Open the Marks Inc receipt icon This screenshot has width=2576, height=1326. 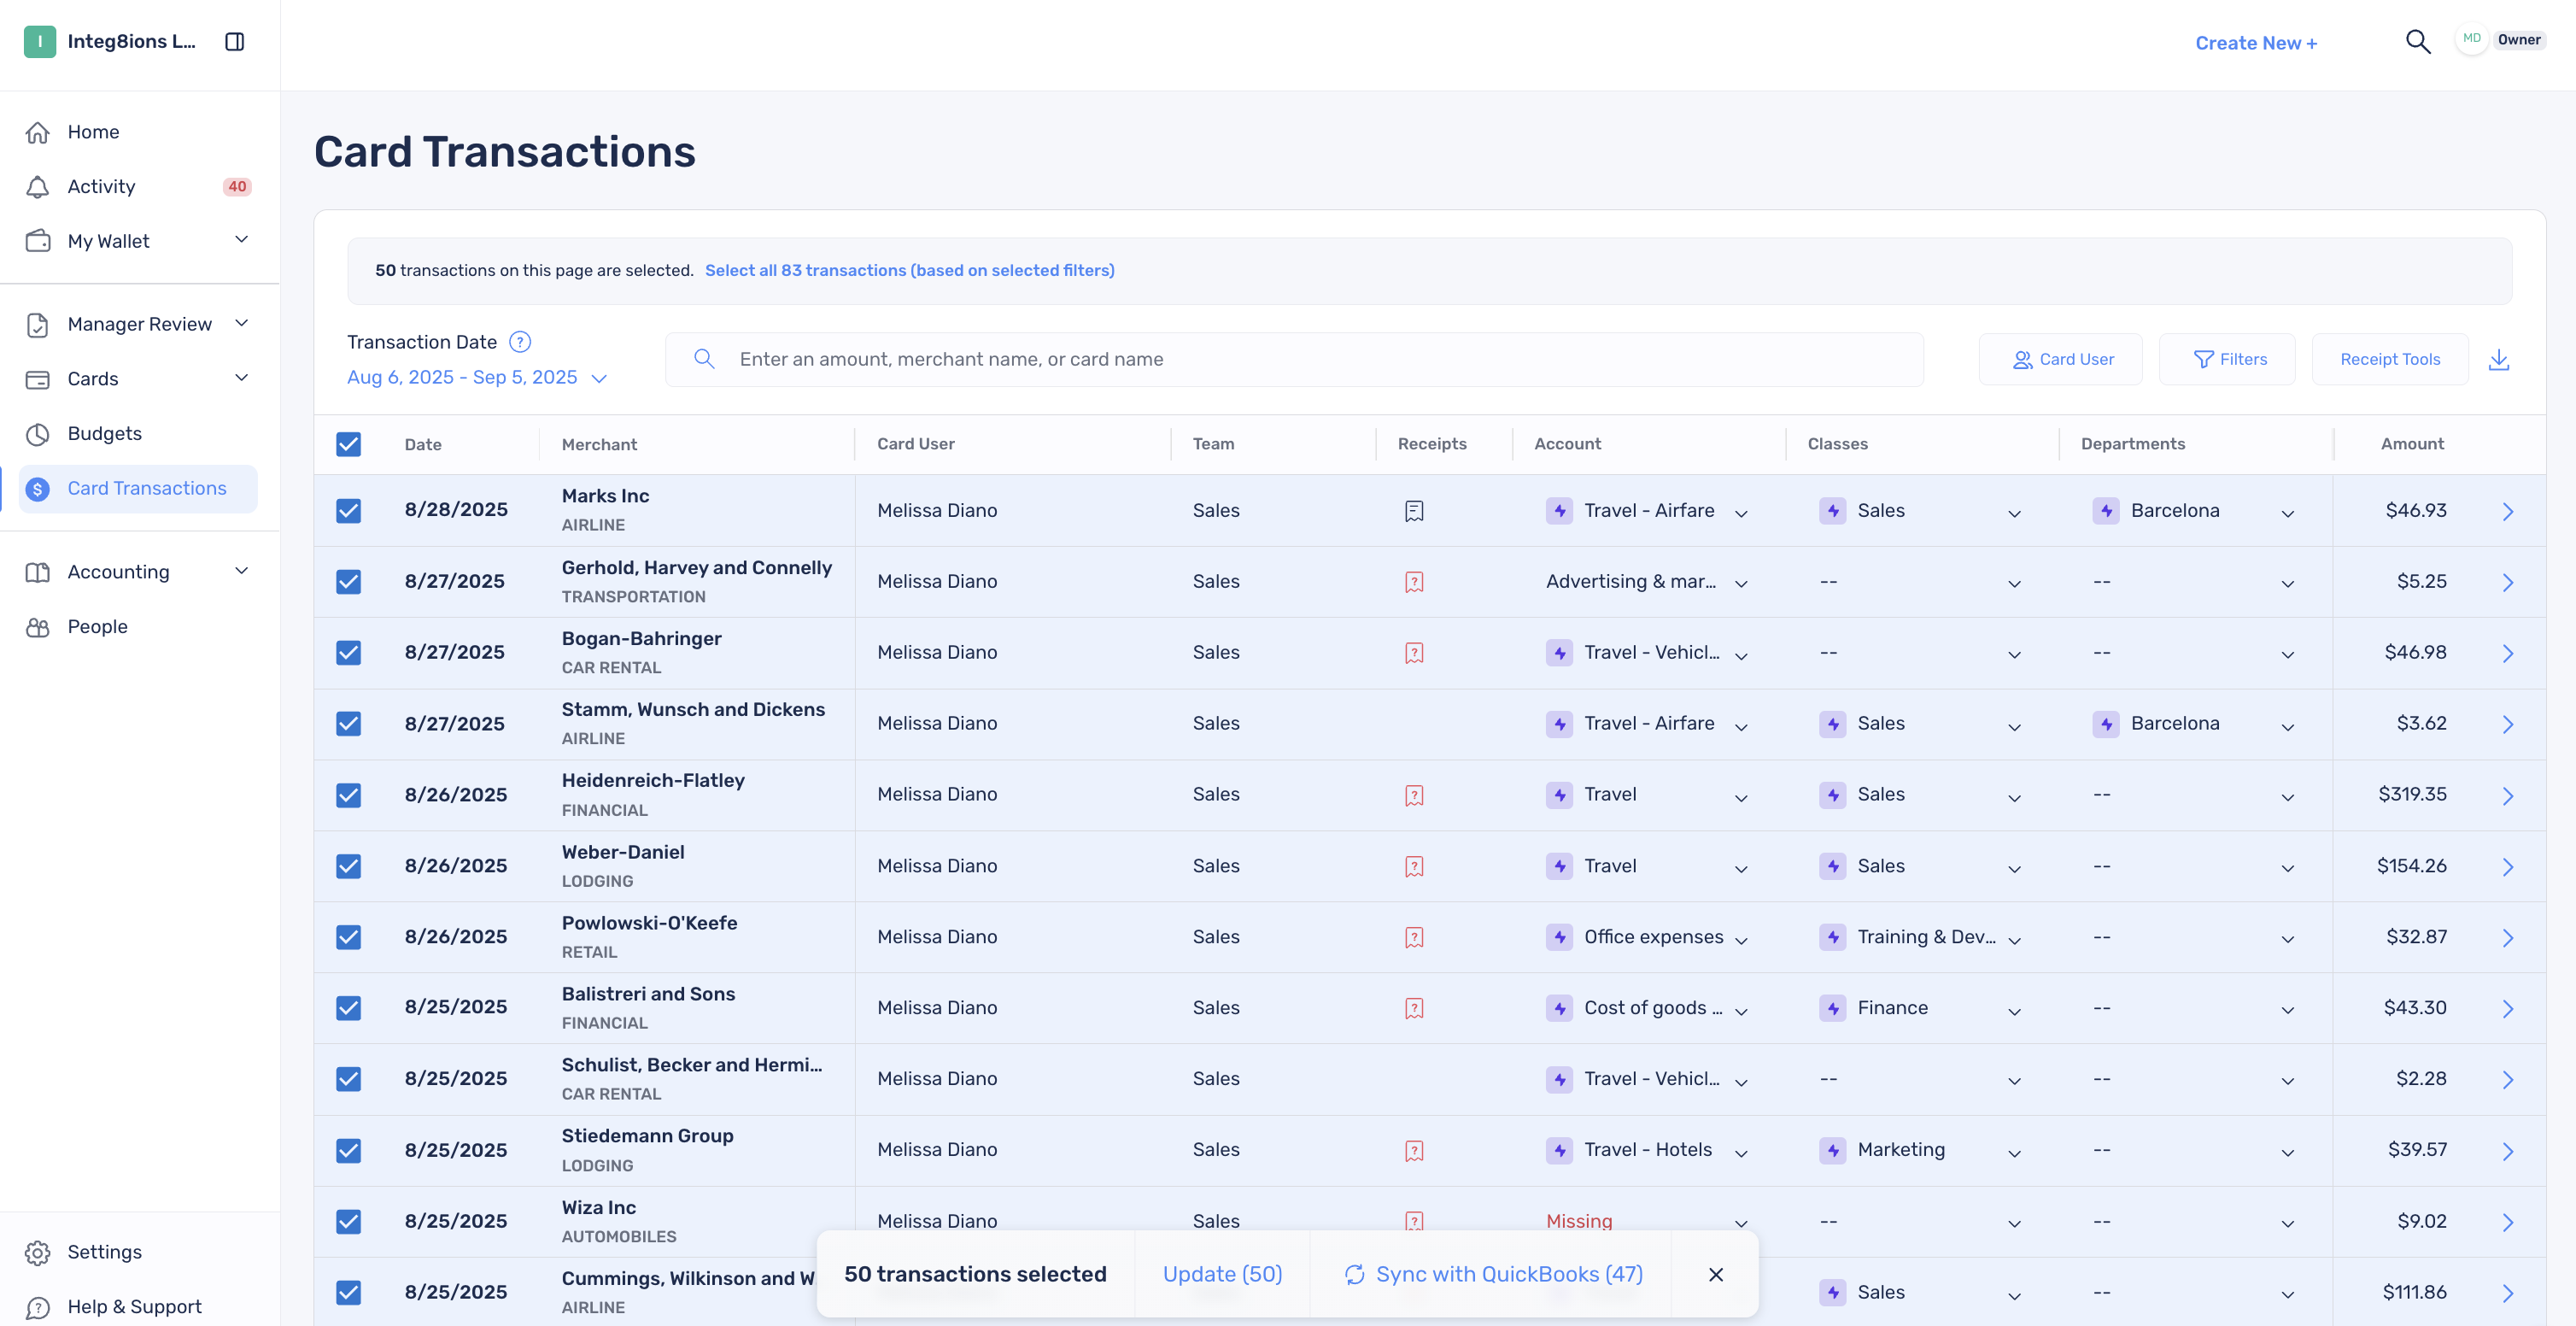pos(1413,511)
